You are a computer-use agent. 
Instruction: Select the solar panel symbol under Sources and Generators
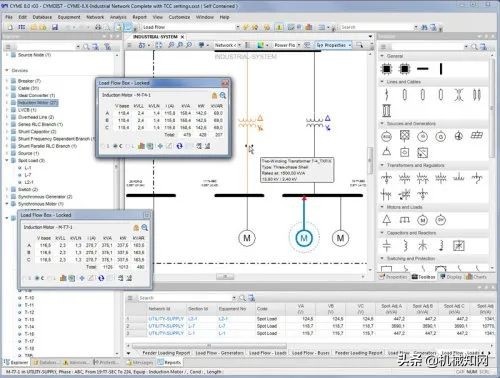477,135
